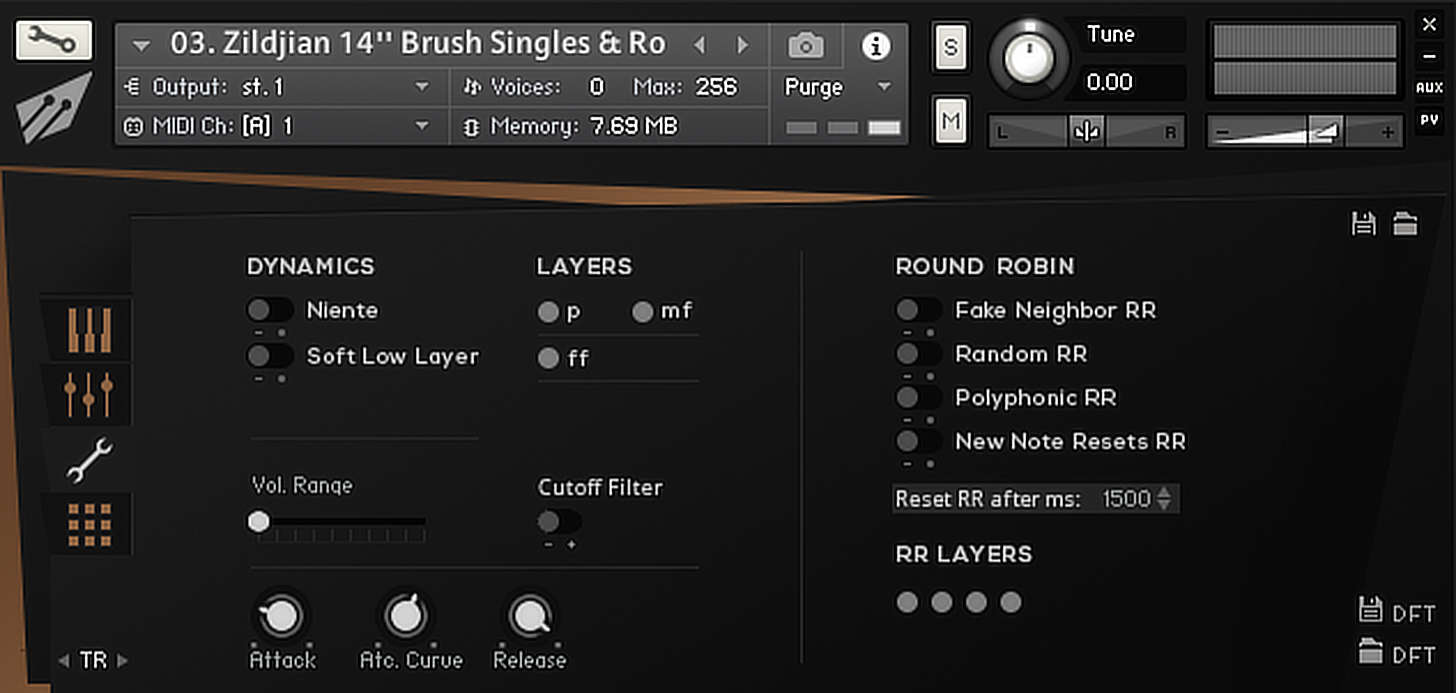1456x693 pixels.
Task: Toggle Random RR switch
Action: [x=918, y=354]
